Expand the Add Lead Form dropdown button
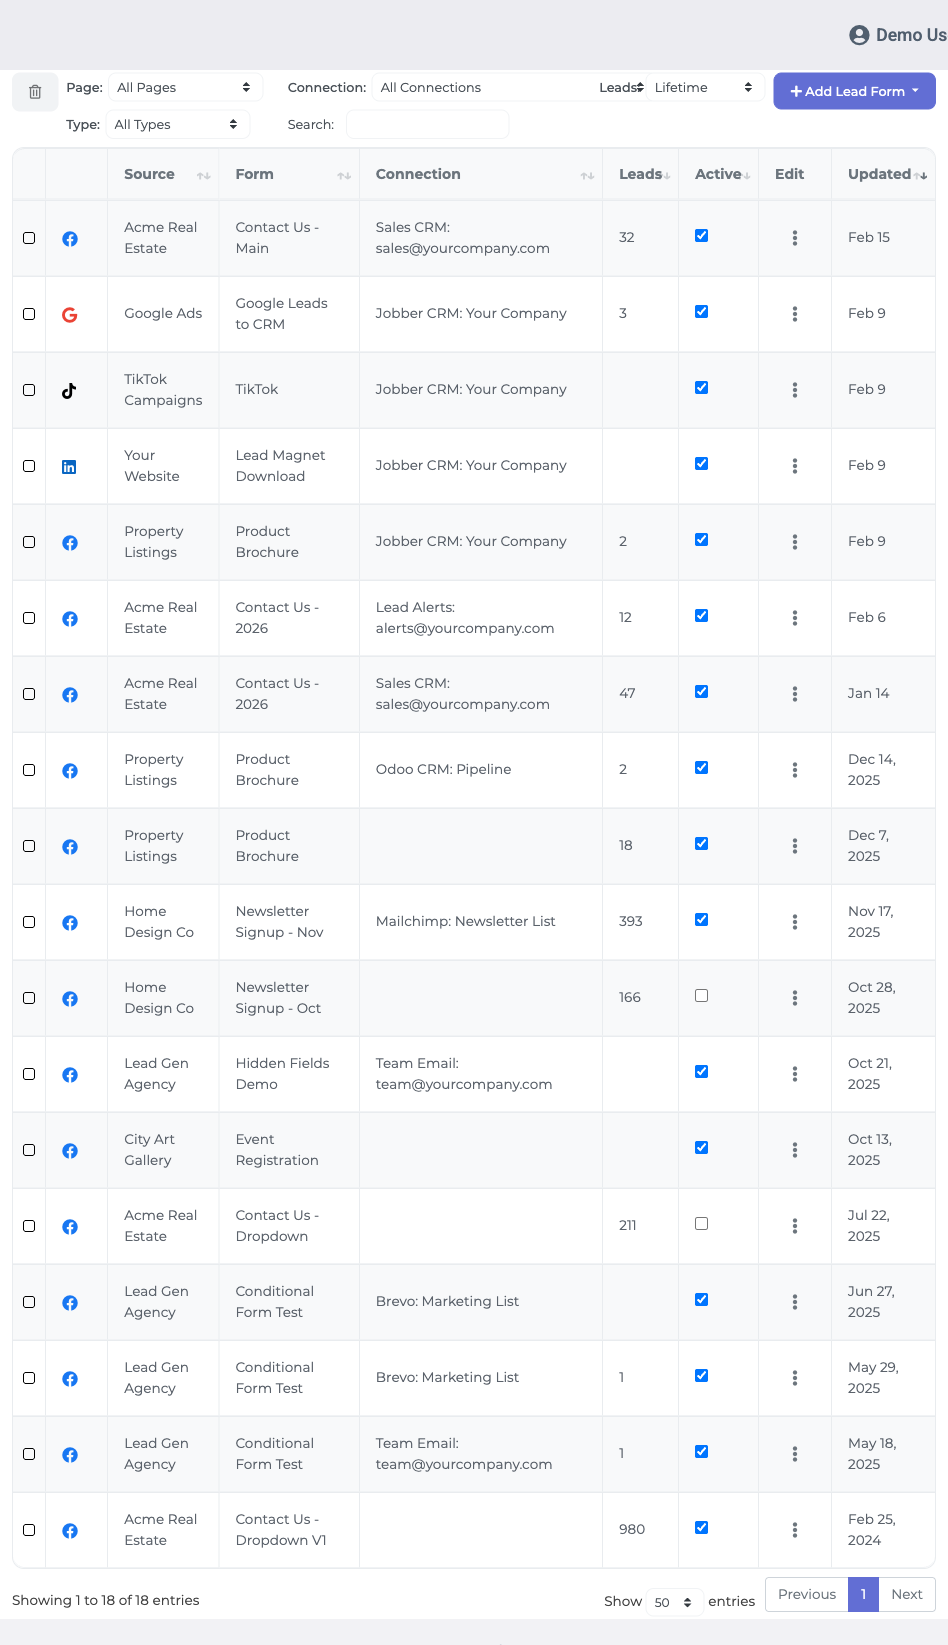The width and height of the screenshot is (948, 1645). (x=854, y=91)
